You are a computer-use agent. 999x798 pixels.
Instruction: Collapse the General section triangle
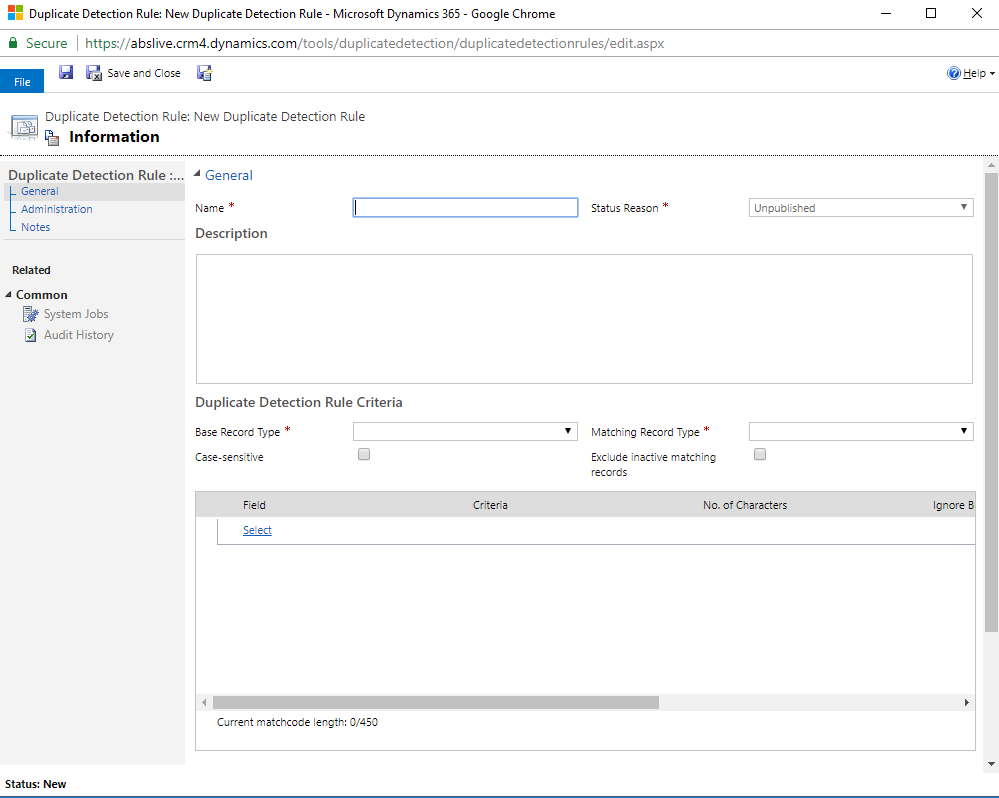[197, 173]
